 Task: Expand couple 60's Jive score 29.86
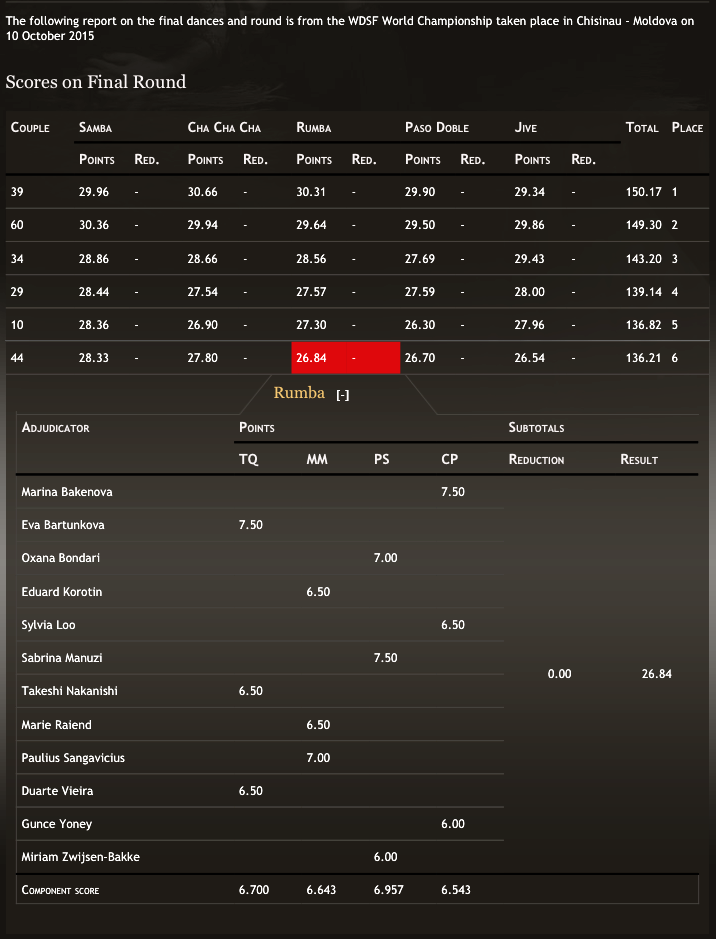coord(530,225)
